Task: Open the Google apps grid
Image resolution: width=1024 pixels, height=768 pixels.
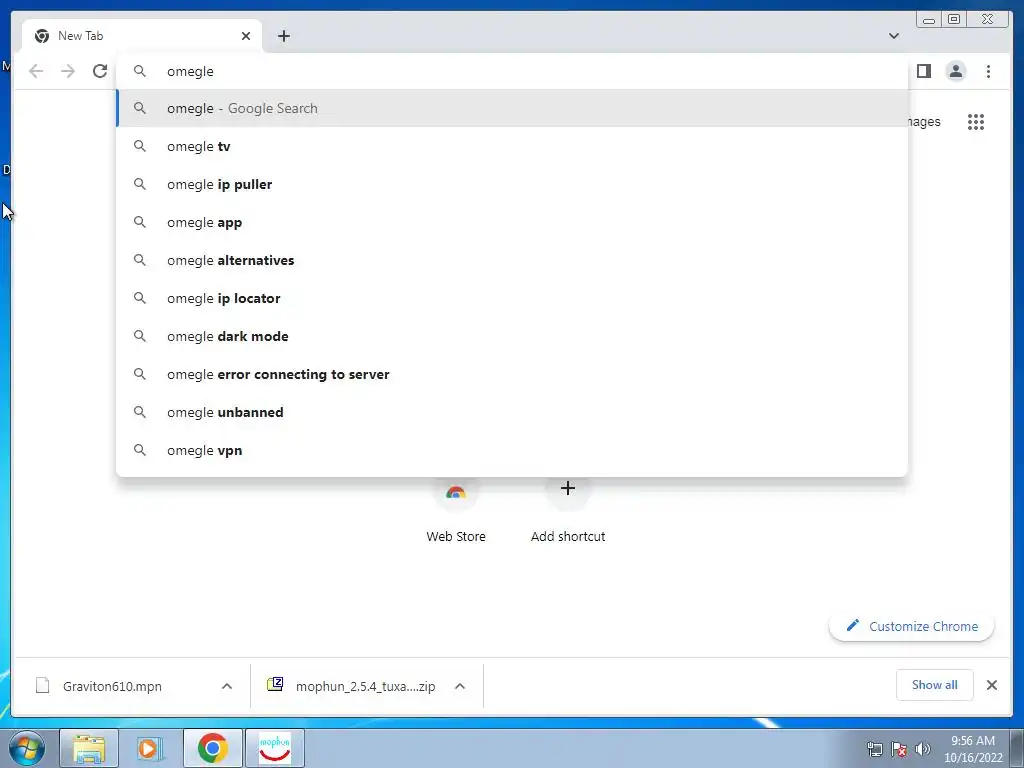Action: [x=976, y=121]
